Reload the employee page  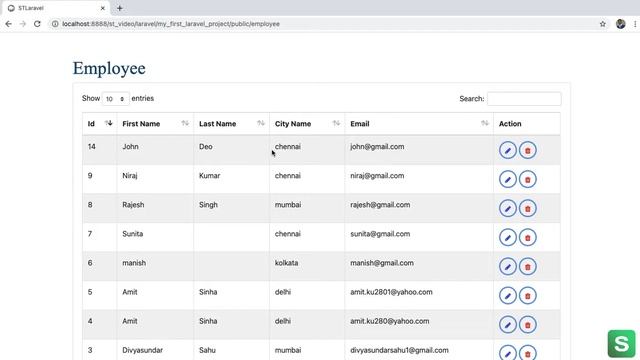coord(37,24)
